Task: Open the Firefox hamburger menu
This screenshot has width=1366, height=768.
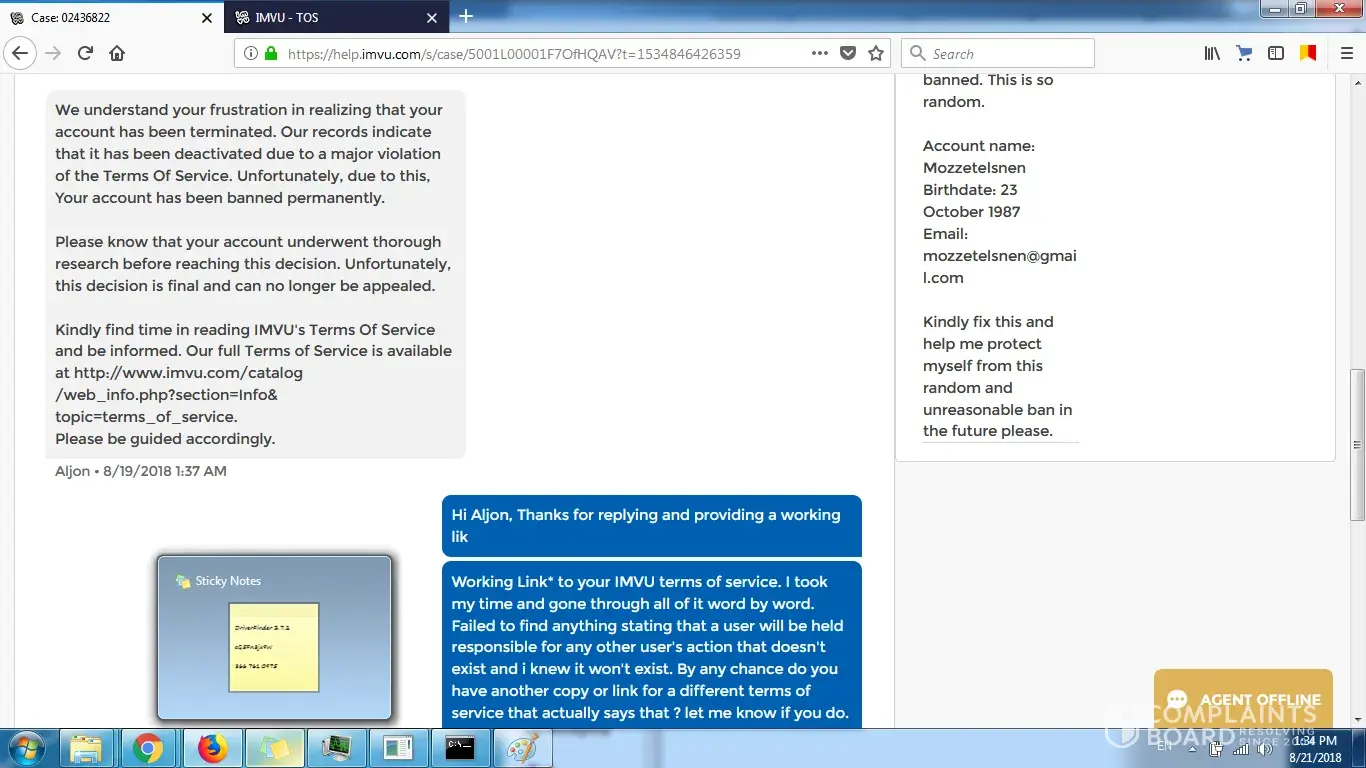Action: click(1346, 53)
